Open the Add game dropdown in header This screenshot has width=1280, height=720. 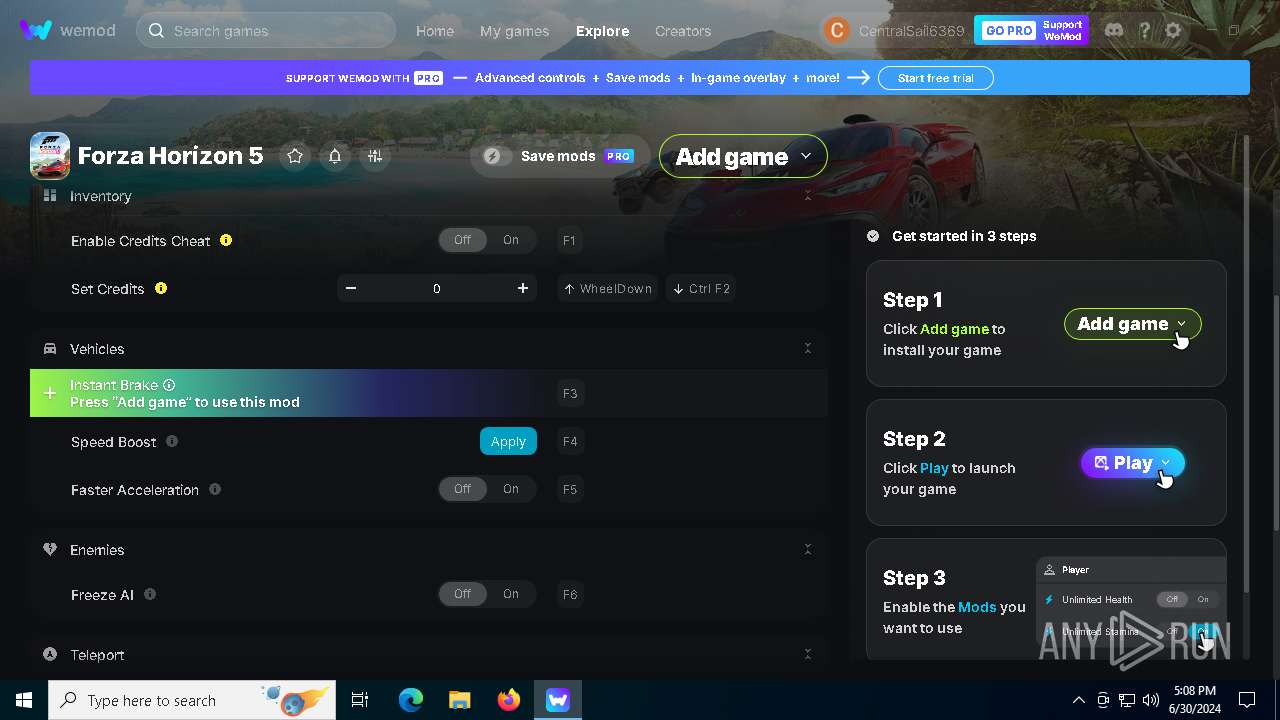[743, 156]
